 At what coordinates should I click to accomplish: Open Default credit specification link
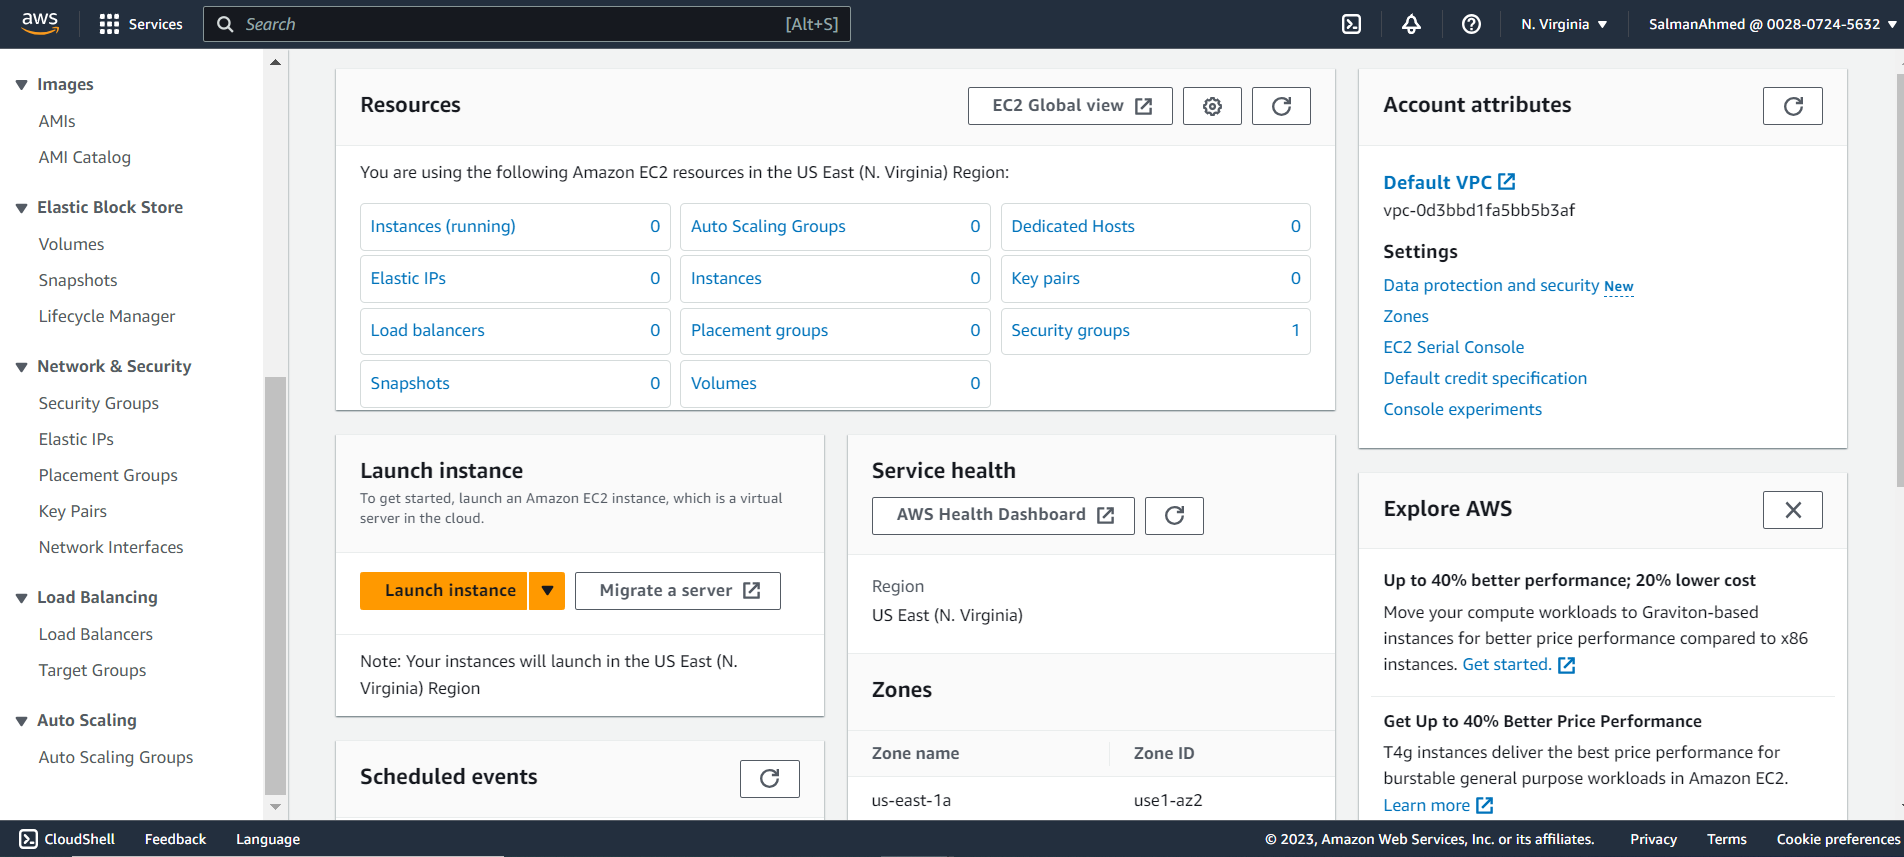[1485, 378]
